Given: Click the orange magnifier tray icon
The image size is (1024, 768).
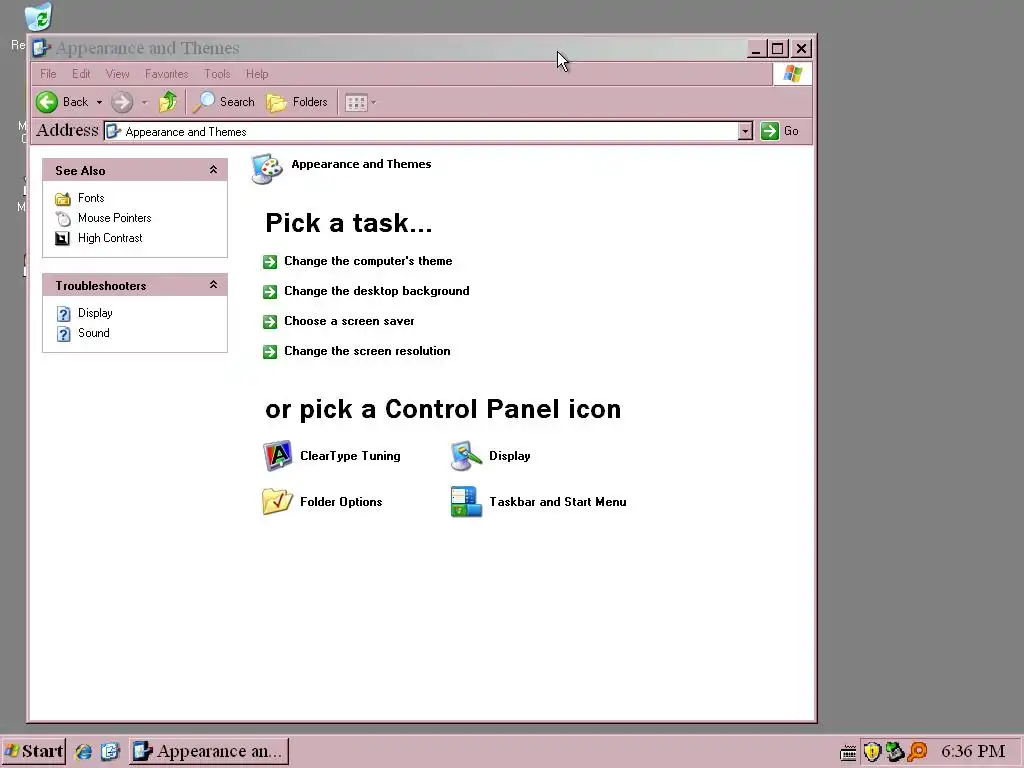Looking at the screenshot, I should (918, 752).
